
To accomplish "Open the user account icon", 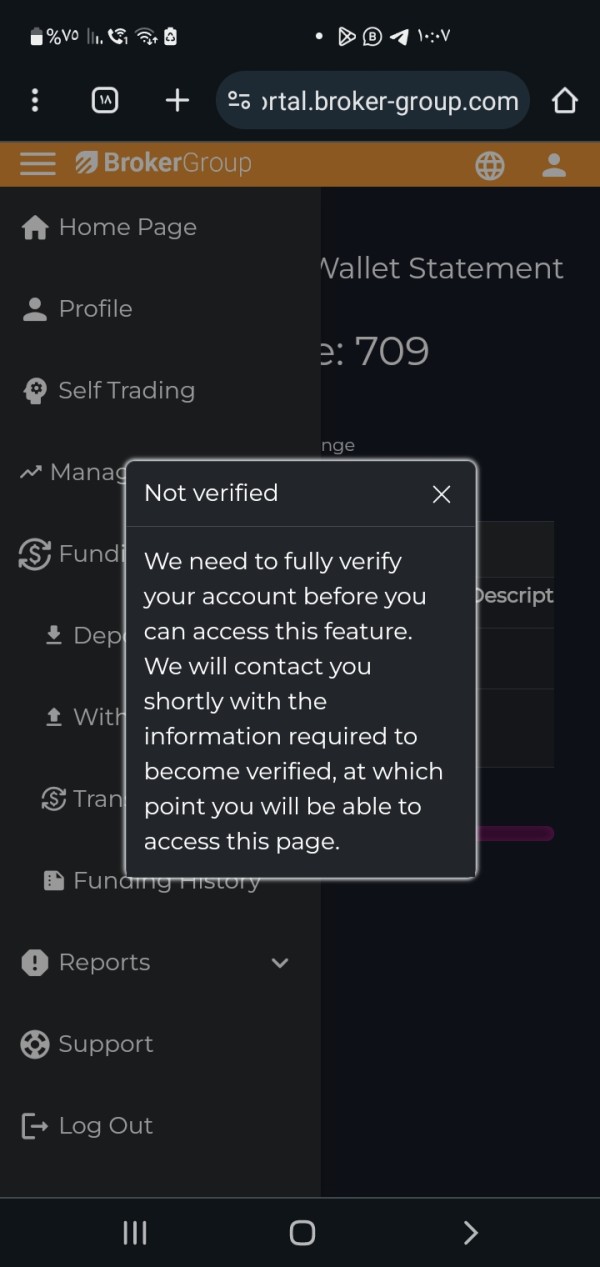I will pos(554,165).
